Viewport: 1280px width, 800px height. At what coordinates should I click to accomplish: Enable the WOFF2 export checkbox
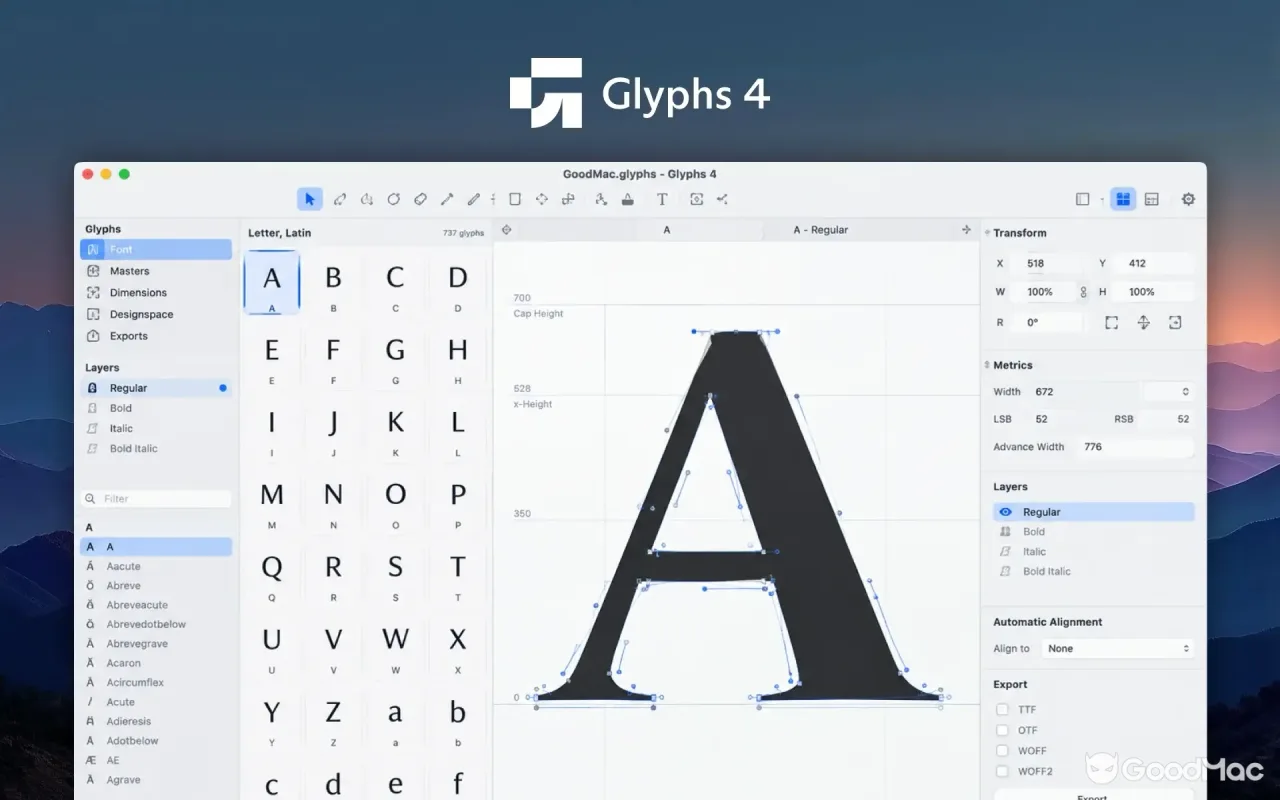pyautogui.click(x=1002, y=771)
